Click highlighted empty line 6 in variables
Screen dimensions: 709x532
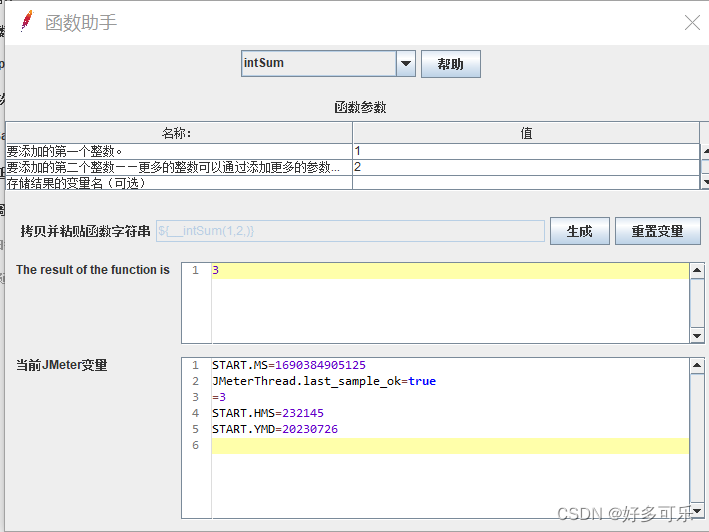tap(450, 445)
